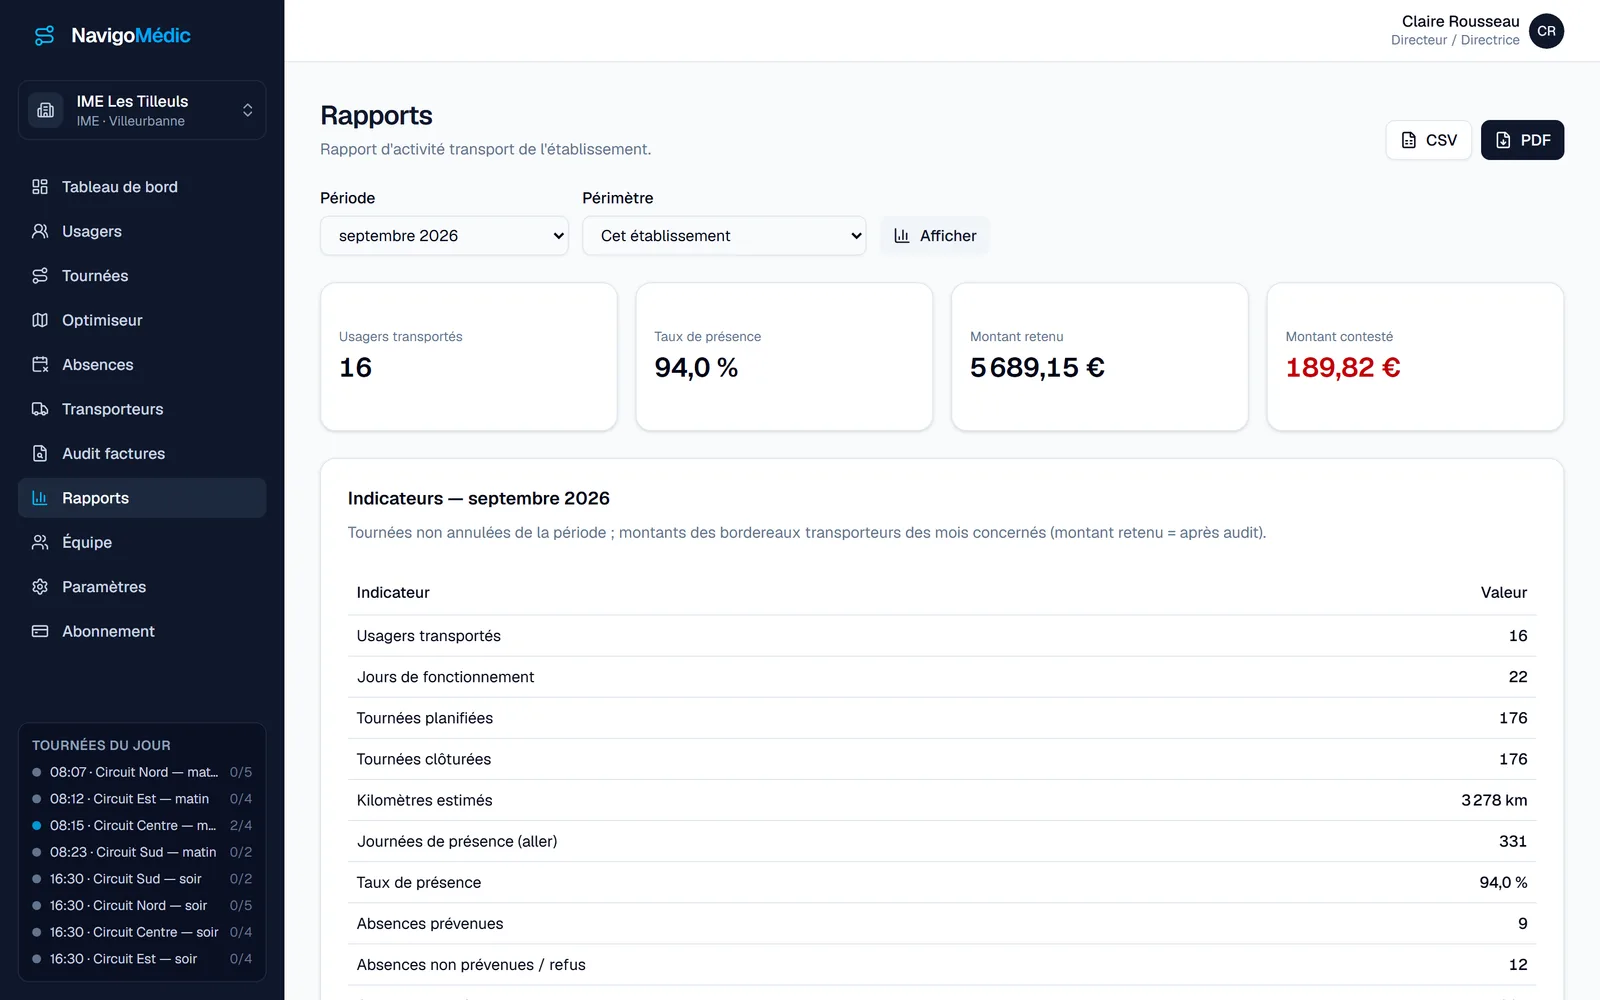Click the Tournées route icon
Screen dimensions: 1600x1000
click(40, 276)
